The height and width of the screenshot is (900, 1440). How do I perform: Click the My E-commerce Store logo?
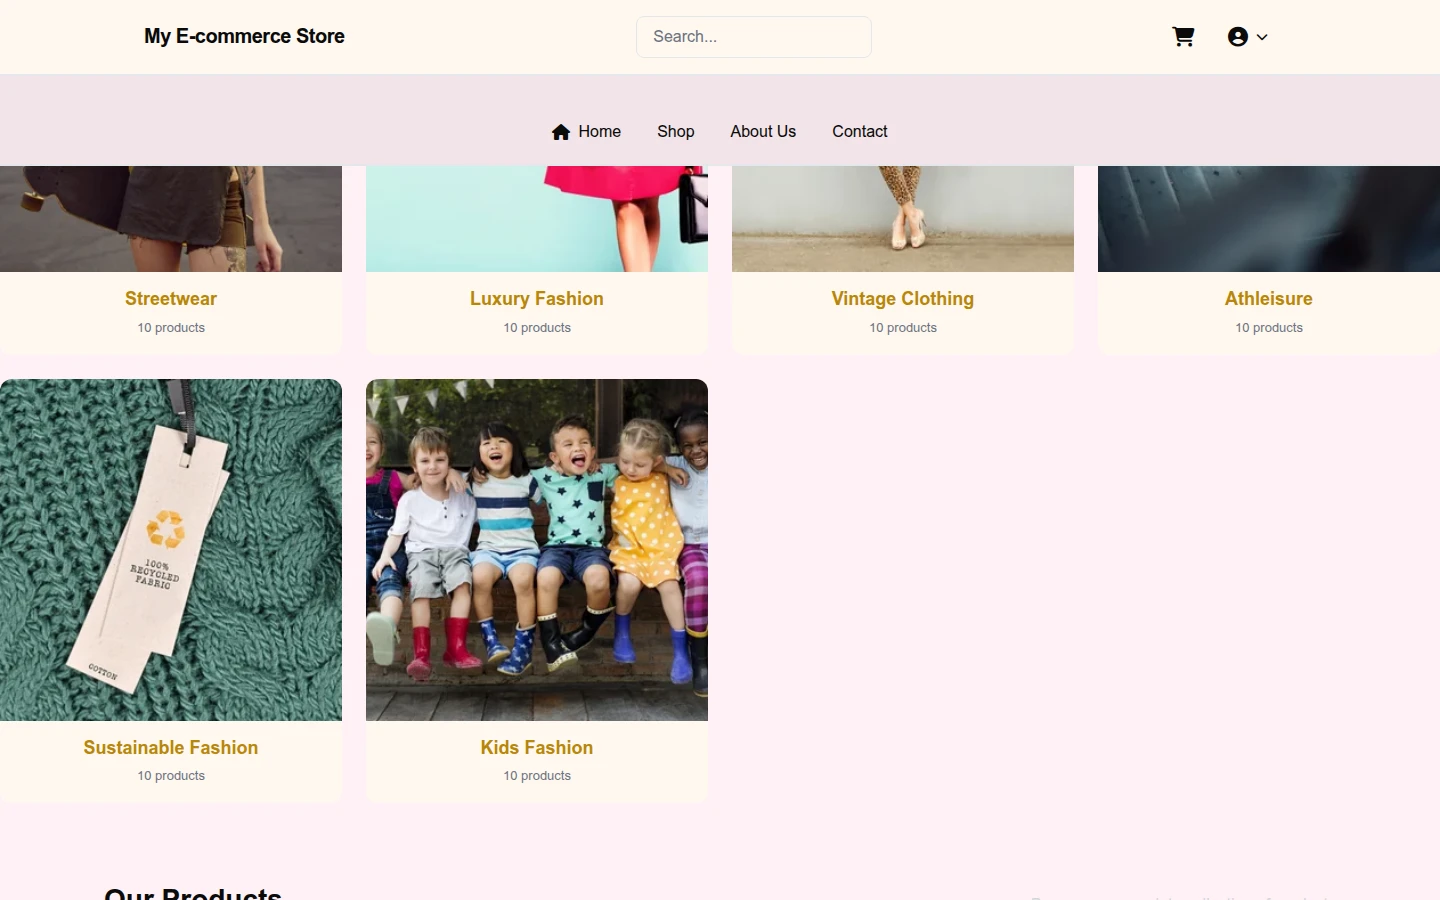pyautogui.click(x=244, y=36)
